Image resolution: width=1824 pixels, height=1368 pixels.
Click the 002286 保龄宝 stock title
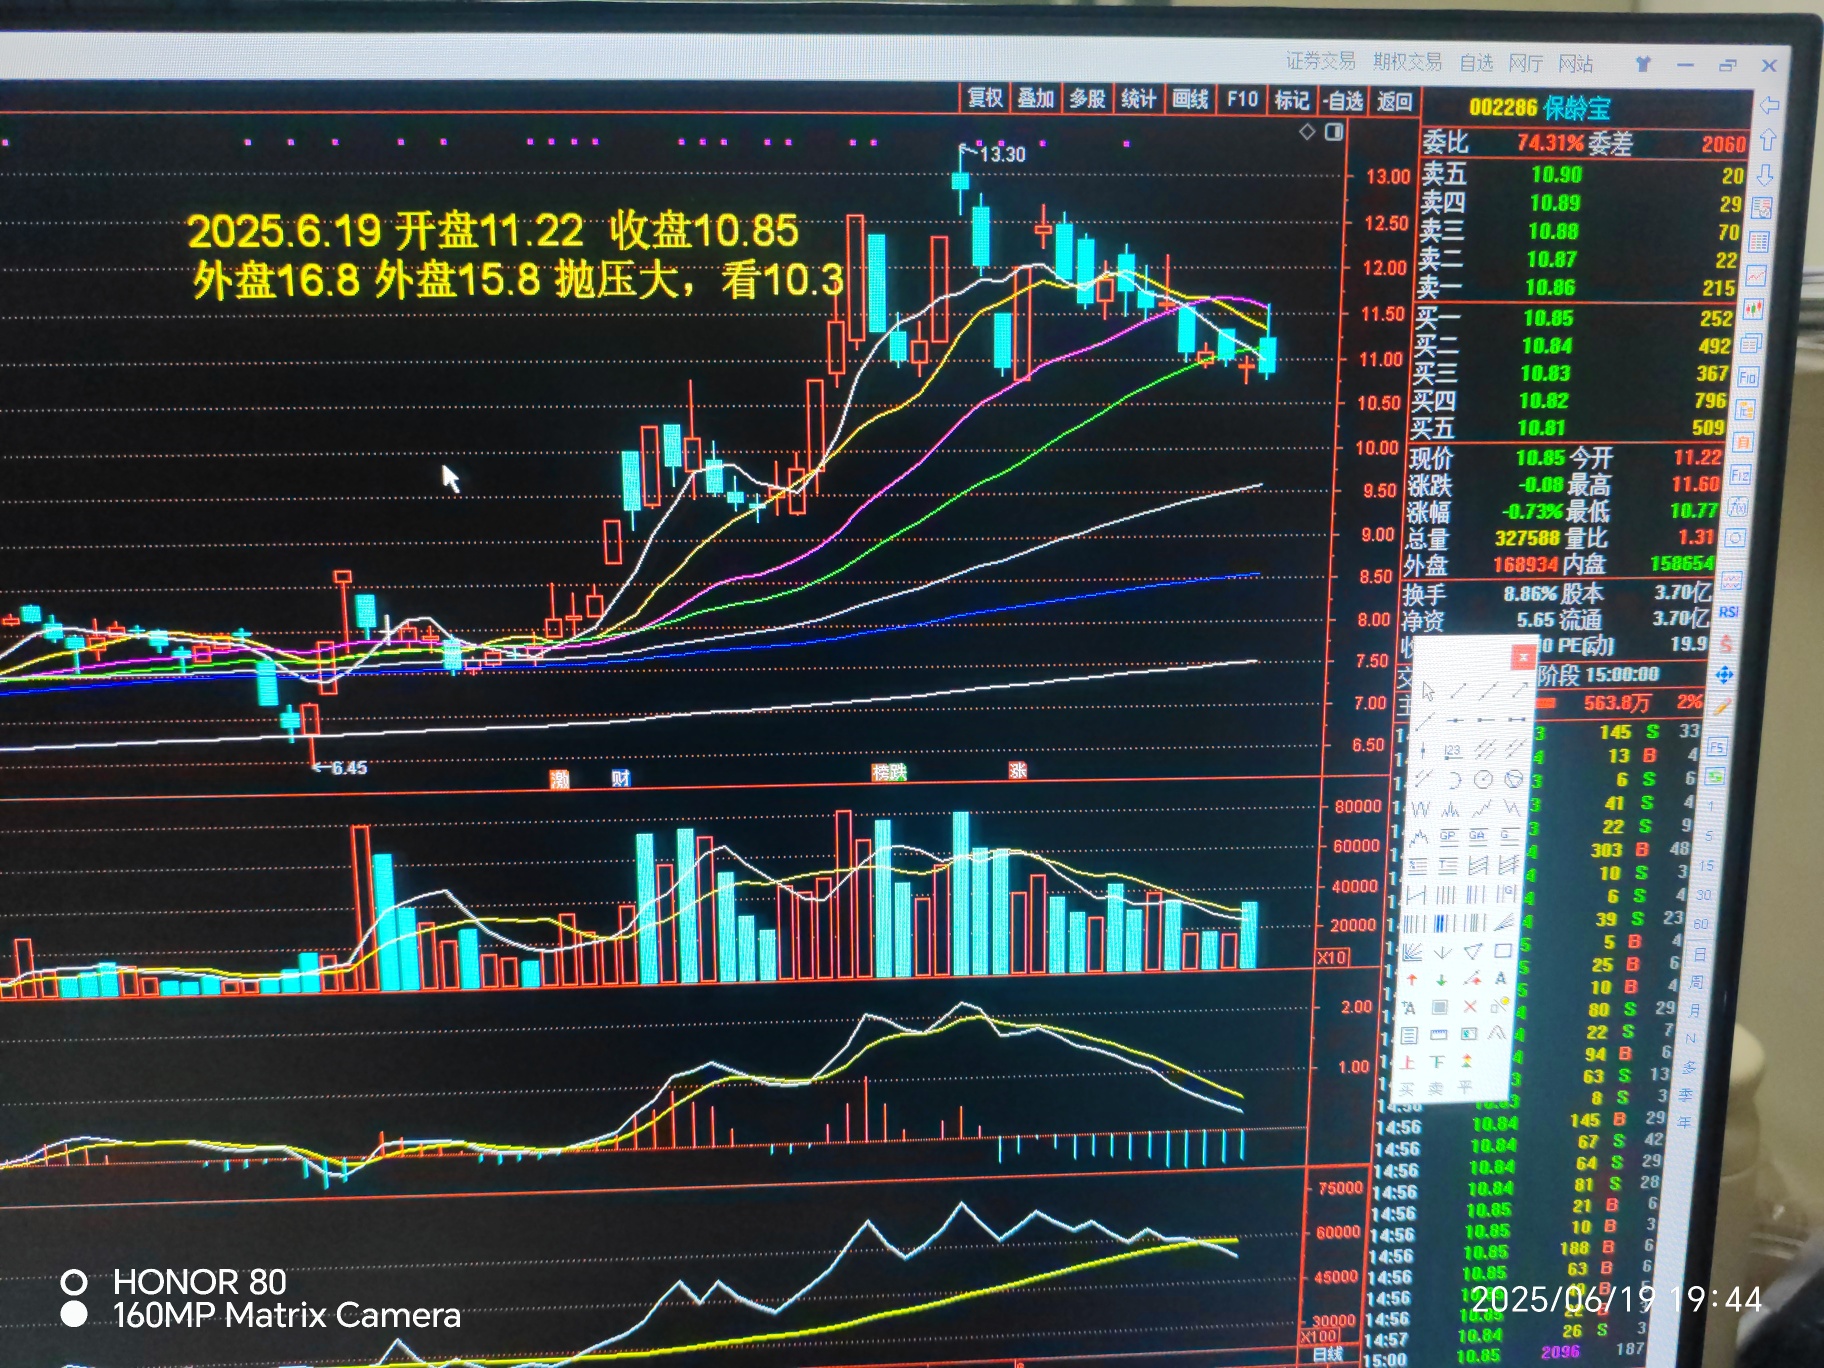(x=1540, y=107)
